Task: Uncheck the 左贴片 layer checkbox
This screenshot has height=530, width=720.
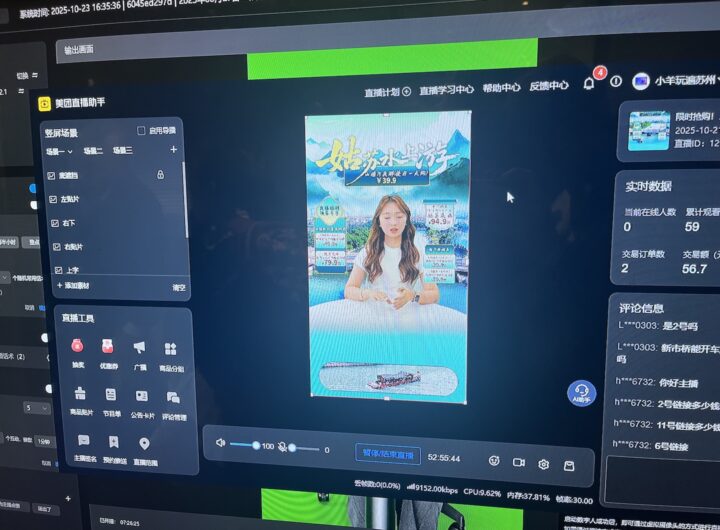Action: click(x=53, y=198)
